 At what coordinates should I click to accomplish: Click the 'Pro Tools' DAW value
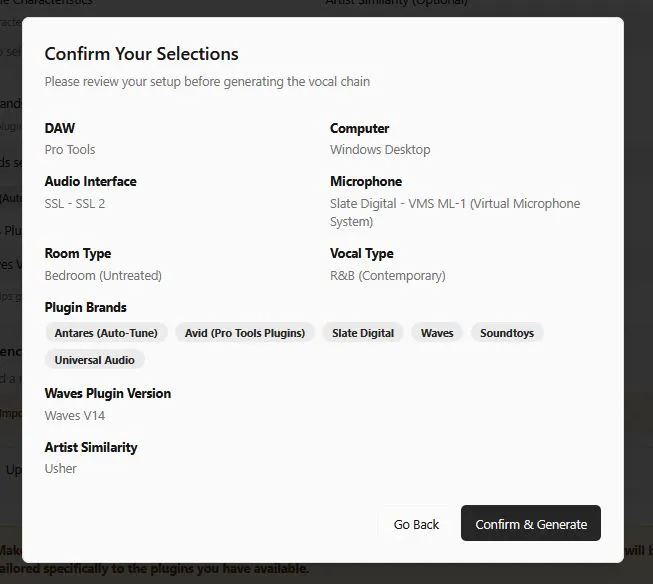70,150
